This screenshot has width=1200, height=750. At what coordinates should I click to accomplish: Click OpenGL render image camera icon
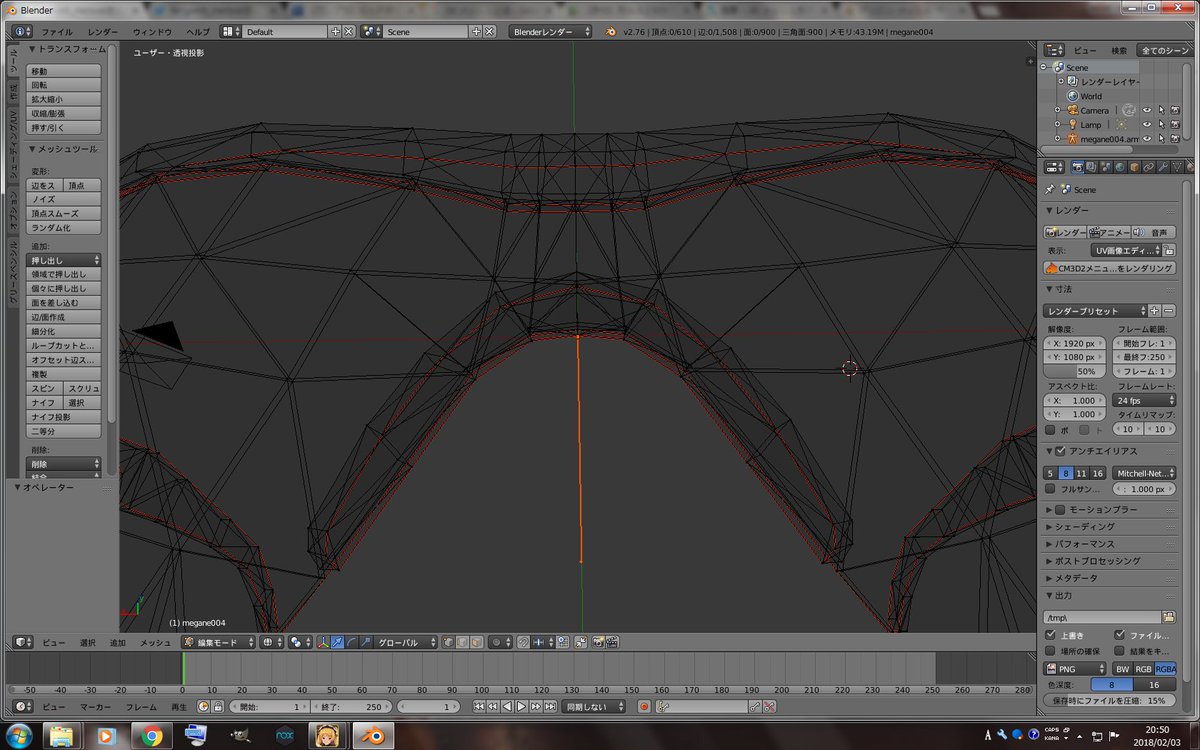coord(597,643)
